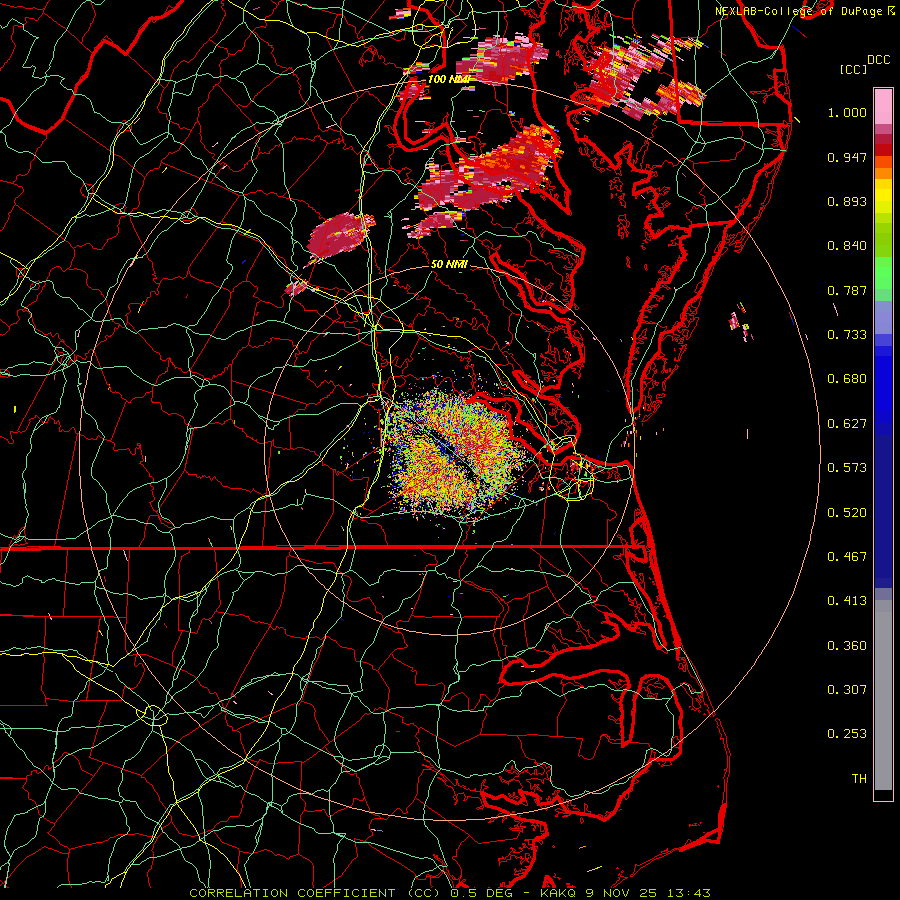
Task: Pick the dark navy color bar segment
Action: click(883, 511)
